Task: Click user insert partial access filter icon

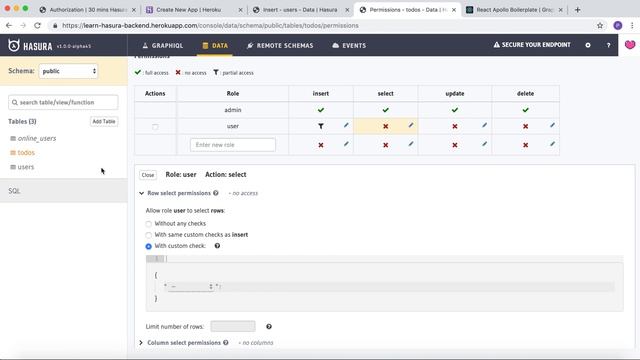Action: pos(321,127)
